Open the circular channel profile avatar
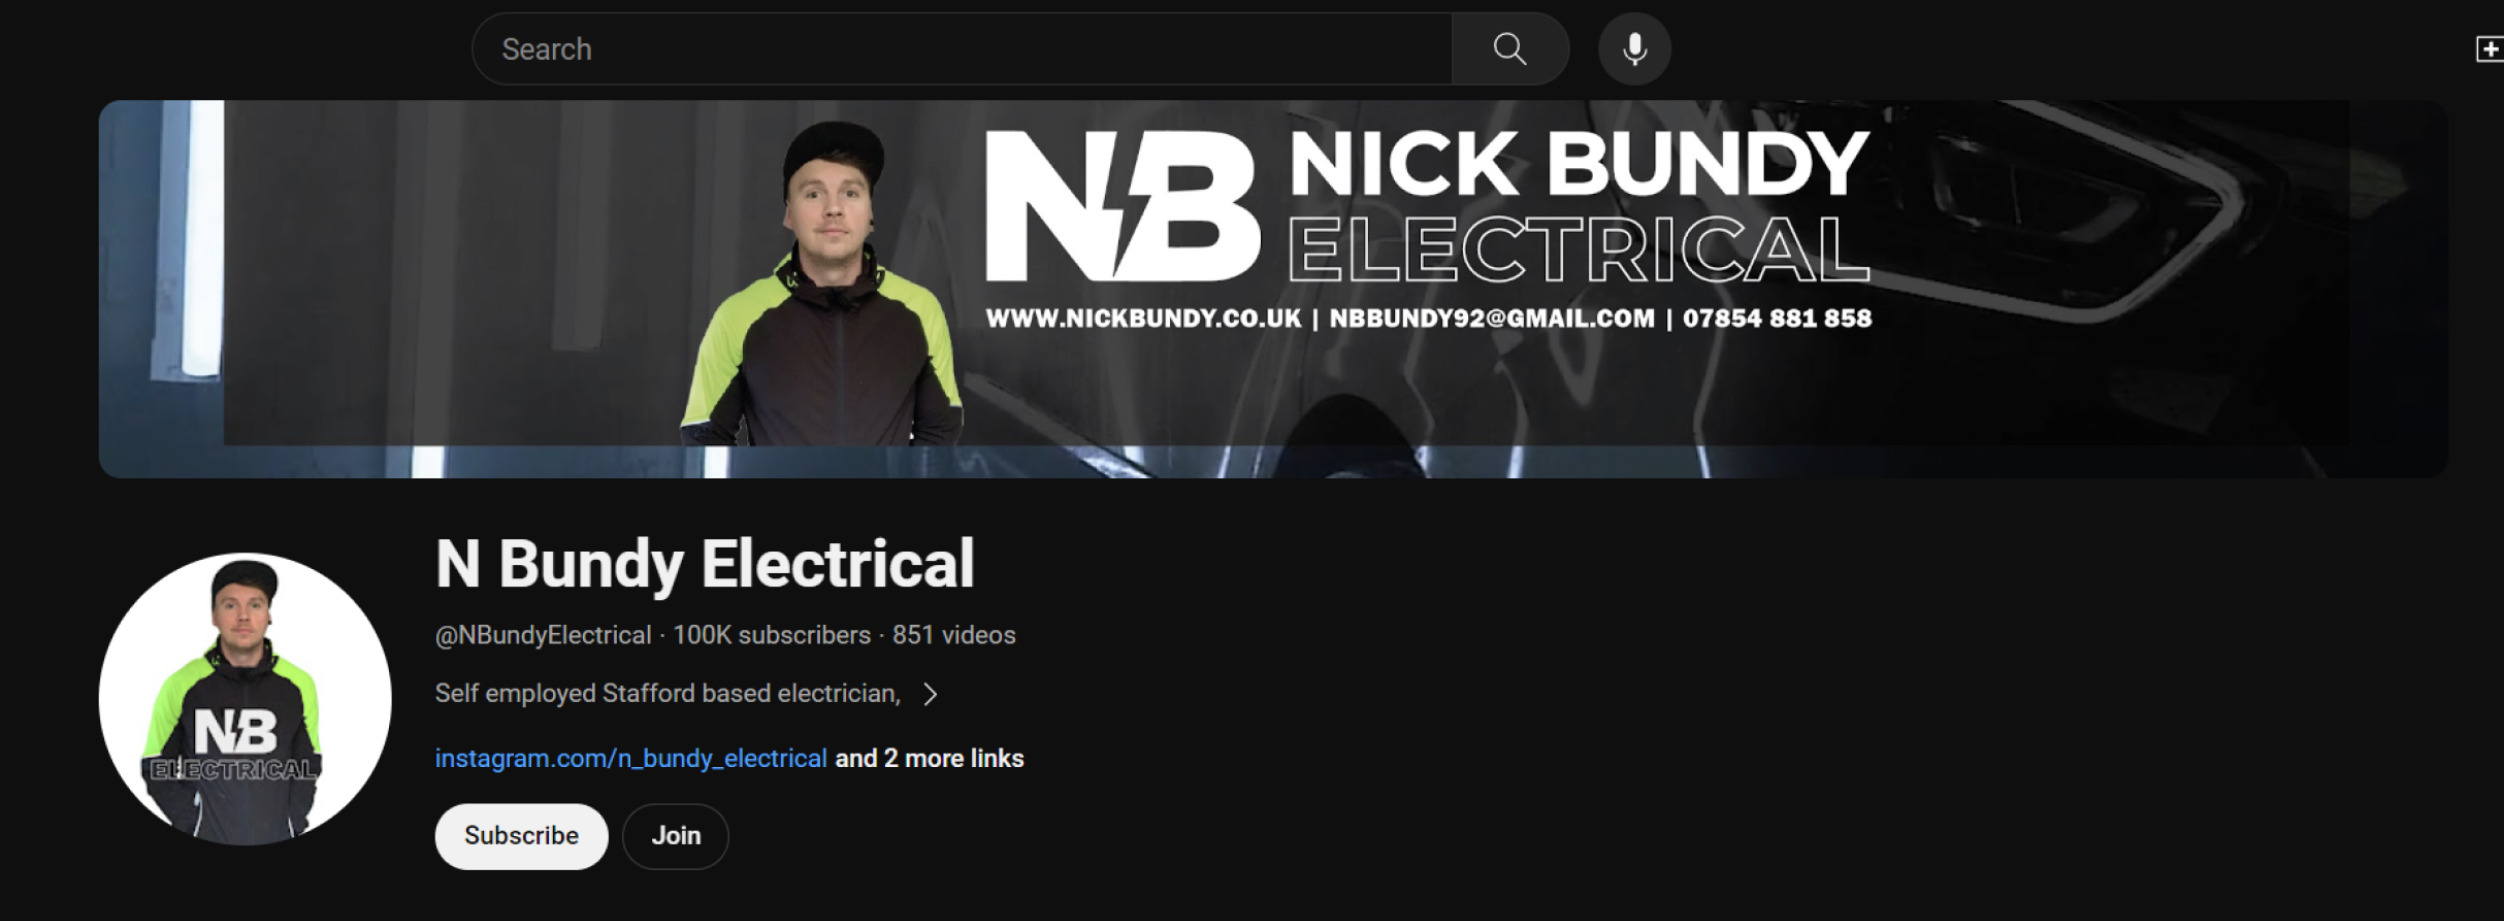This screenshot has height=921, width=2504. coord(245,699)
